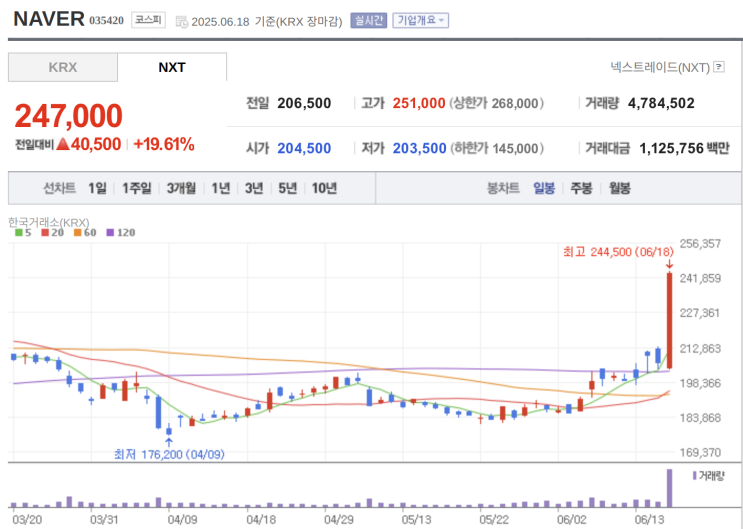Click the tall red 06/18 candlestick

670,320
